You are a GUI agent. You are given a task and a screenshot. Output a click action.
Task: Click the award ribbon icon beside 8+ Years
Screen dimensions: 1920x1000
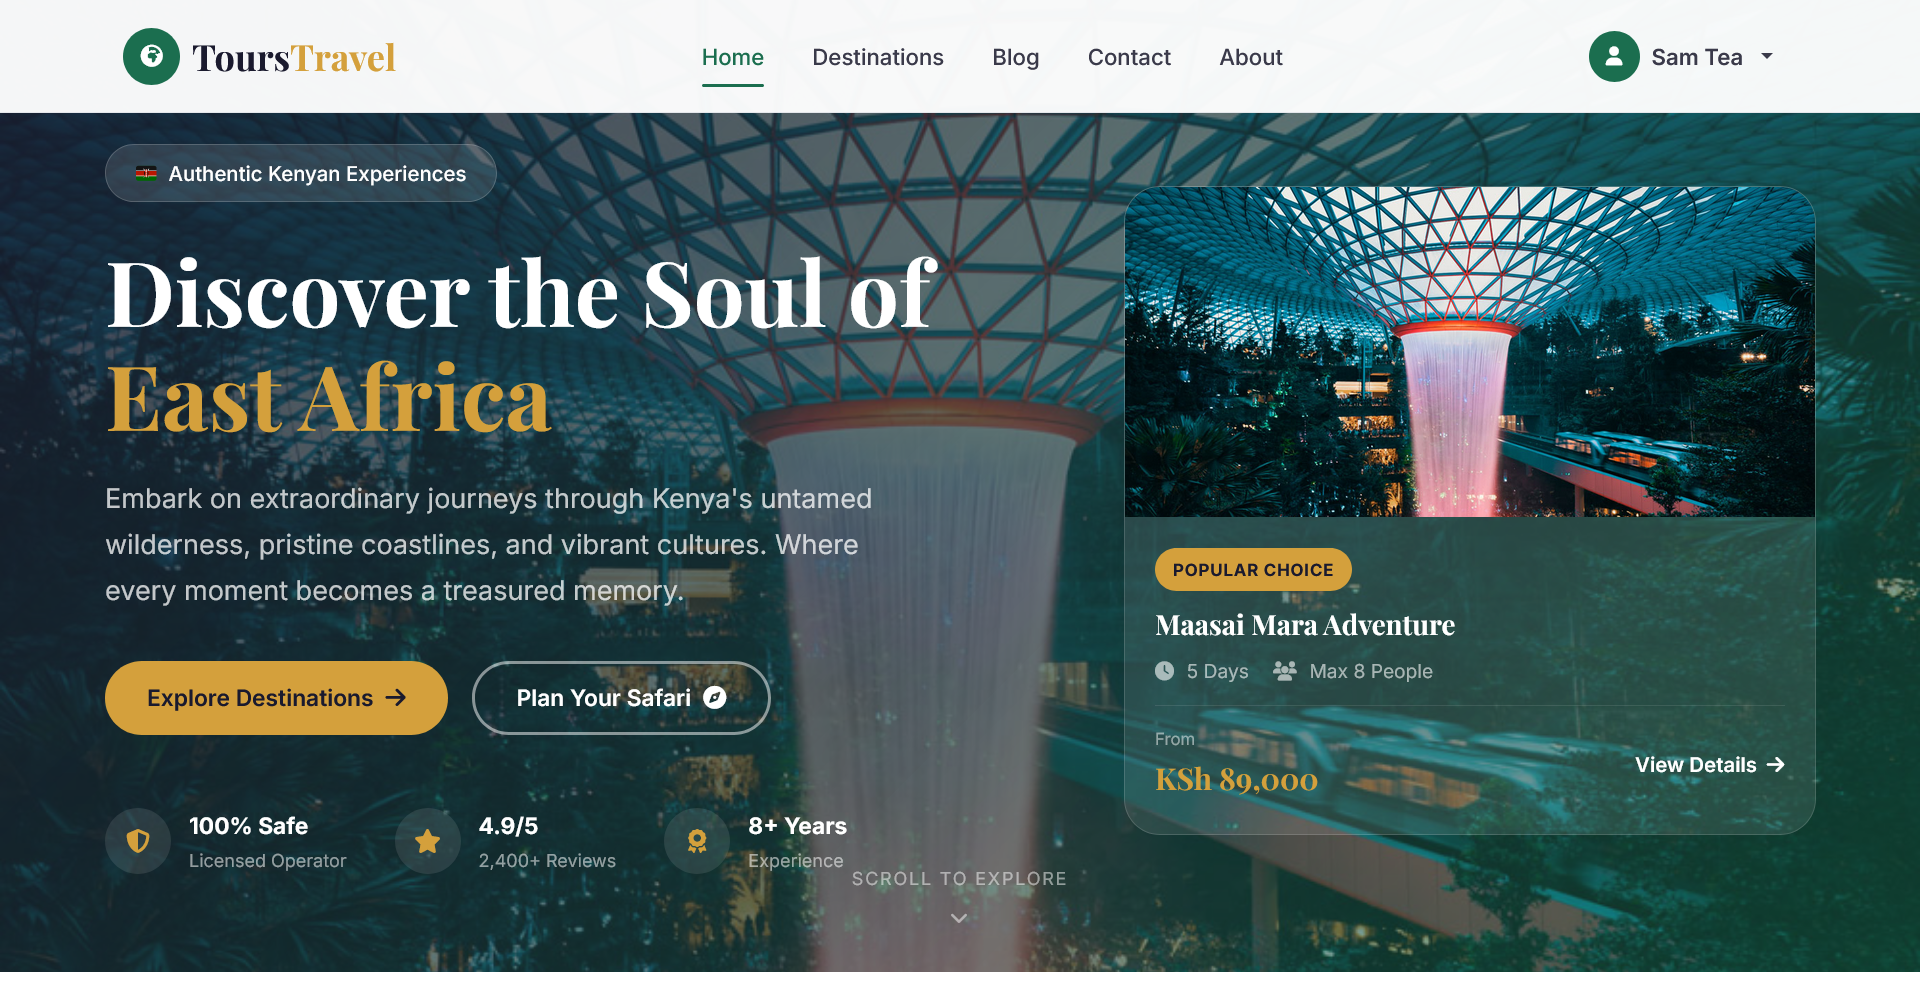coord(697,841)
